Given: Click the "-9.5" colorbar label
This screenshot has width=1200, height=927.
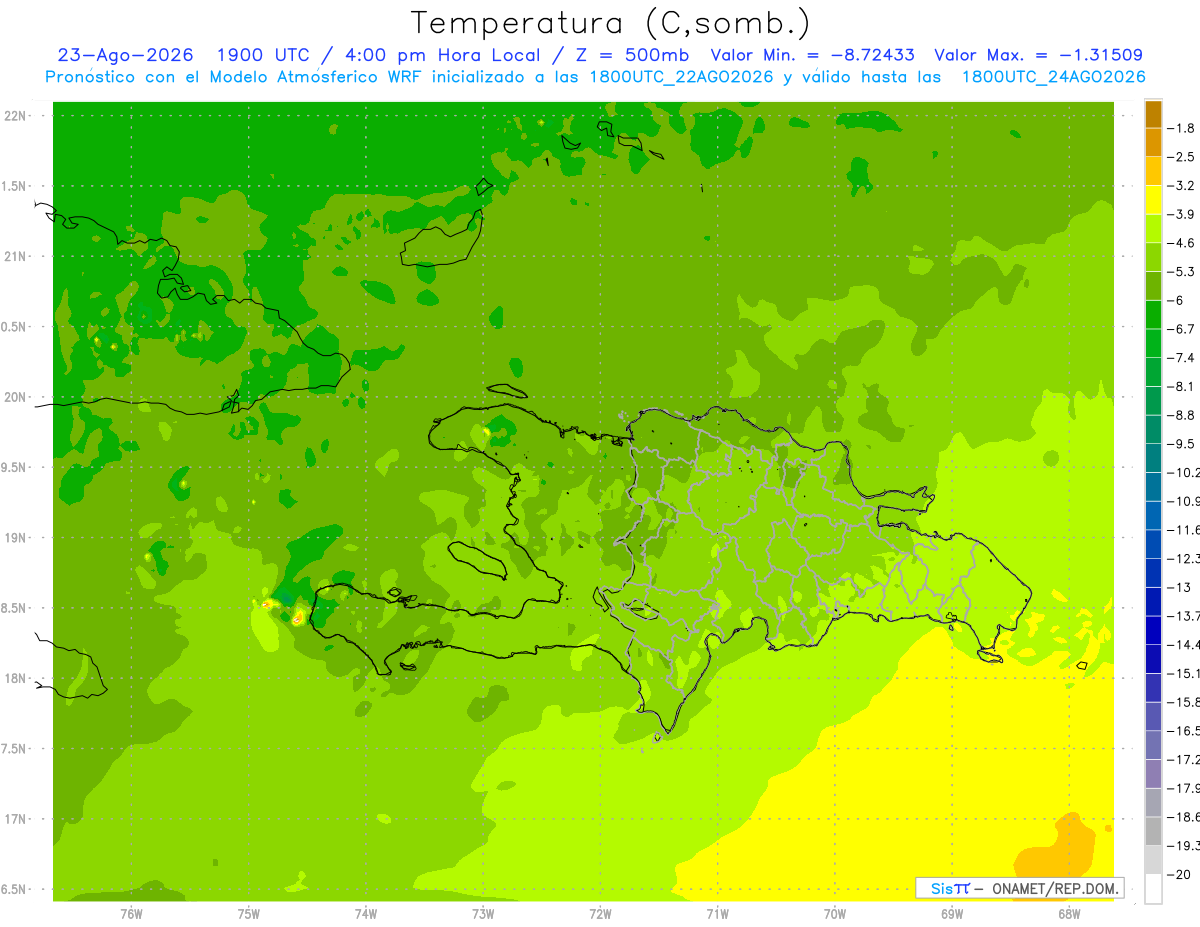Looking at the screenshot, I should [1182, 444].
